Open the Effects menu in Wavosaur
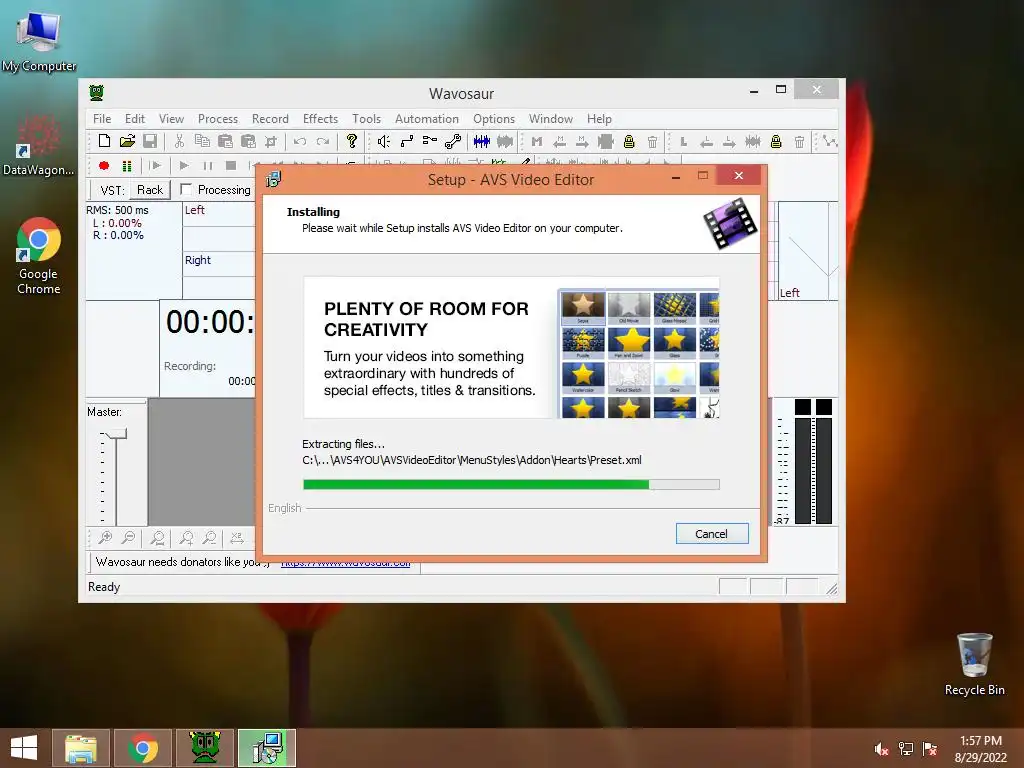Viewport: 1024px width, 768px height. [320, 119]
